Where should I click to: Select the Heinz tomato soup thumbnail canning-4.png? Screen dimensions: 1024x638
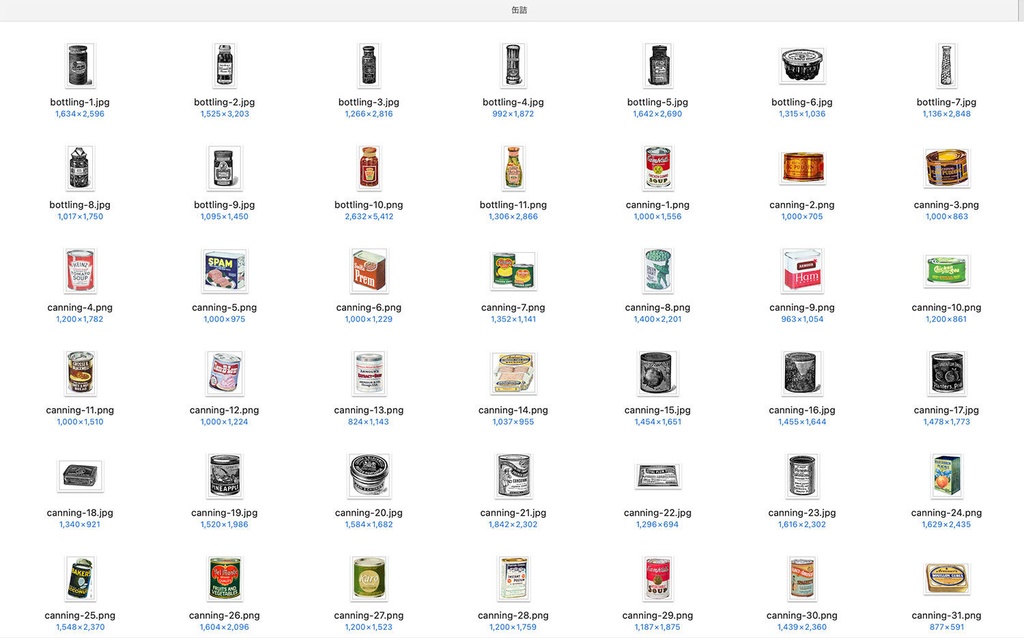80,271
